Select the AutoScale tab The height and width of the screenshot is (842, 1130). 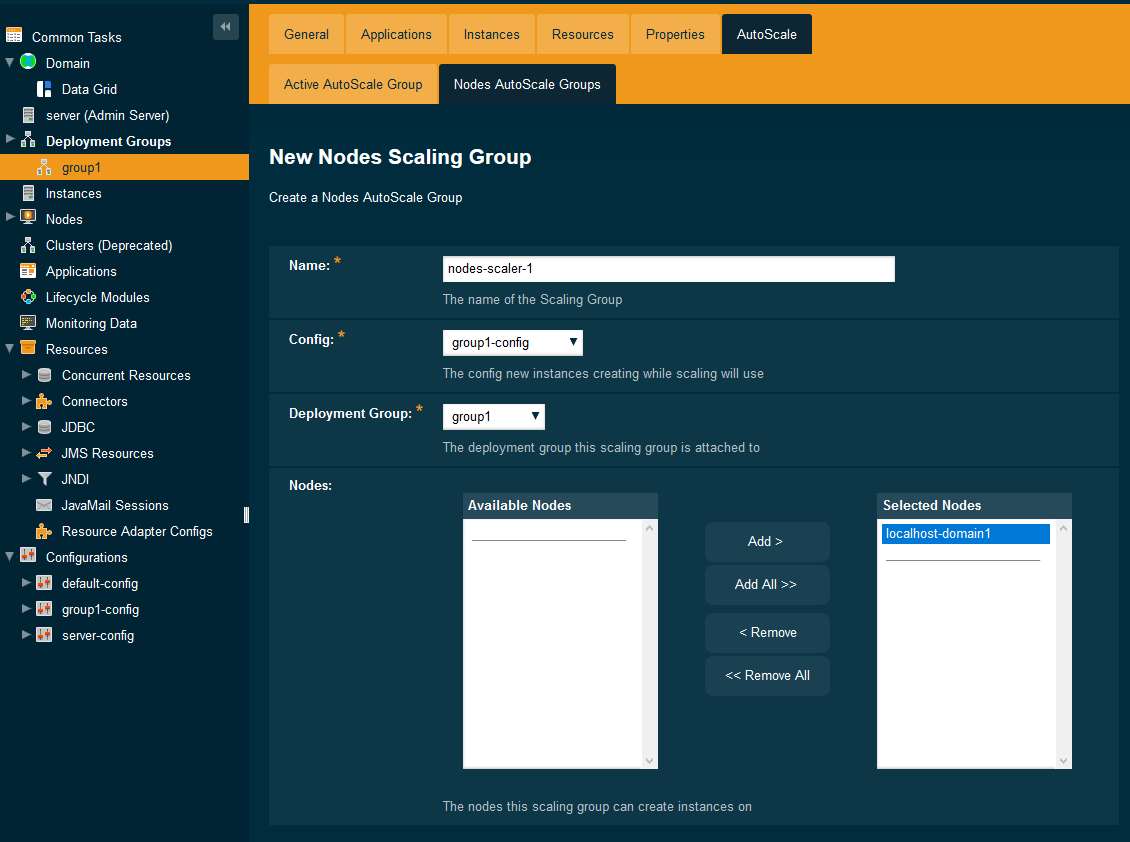tap(767, 34)
